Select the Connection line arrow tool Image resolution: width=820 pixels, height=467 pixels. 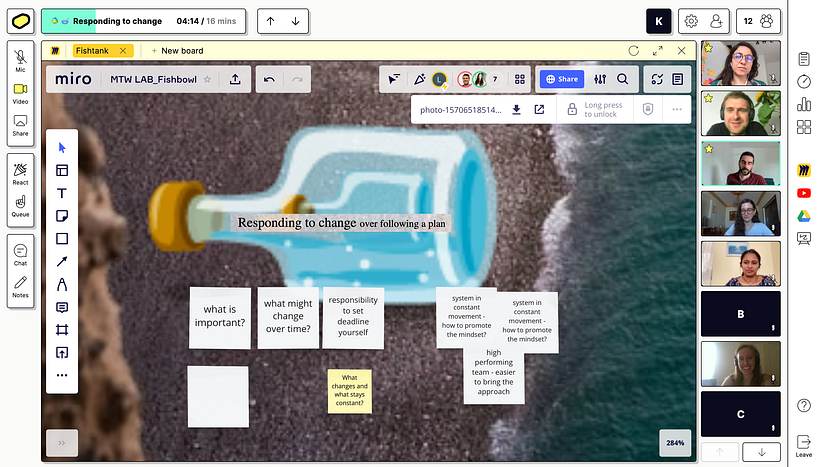pyautogui.click(x=62, y=261)
